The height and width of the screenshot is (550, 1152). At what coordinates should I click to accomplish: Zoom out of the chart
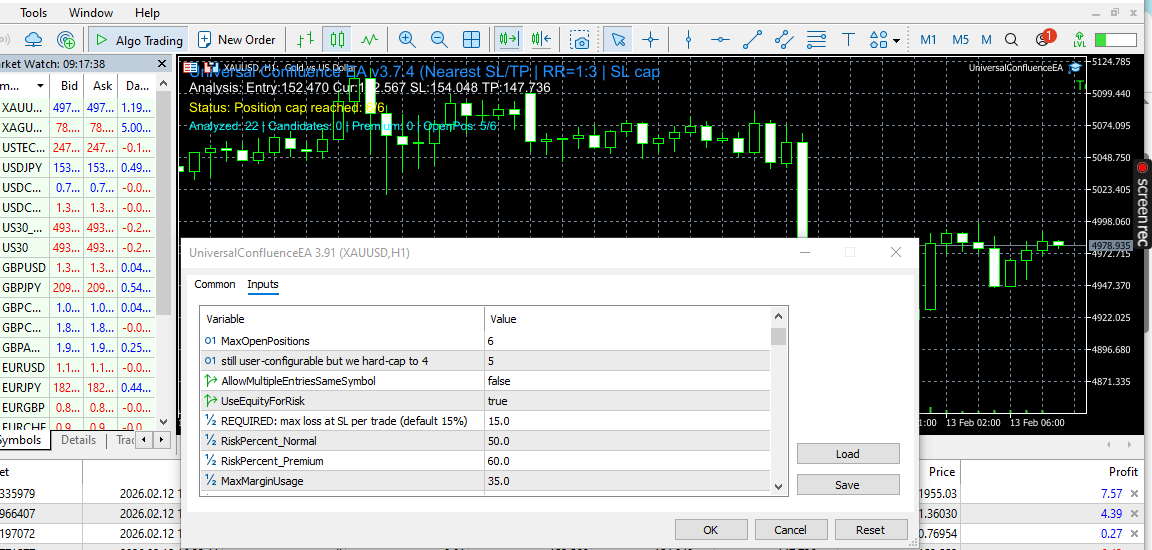pyautogui.click(x=439, y=39)
